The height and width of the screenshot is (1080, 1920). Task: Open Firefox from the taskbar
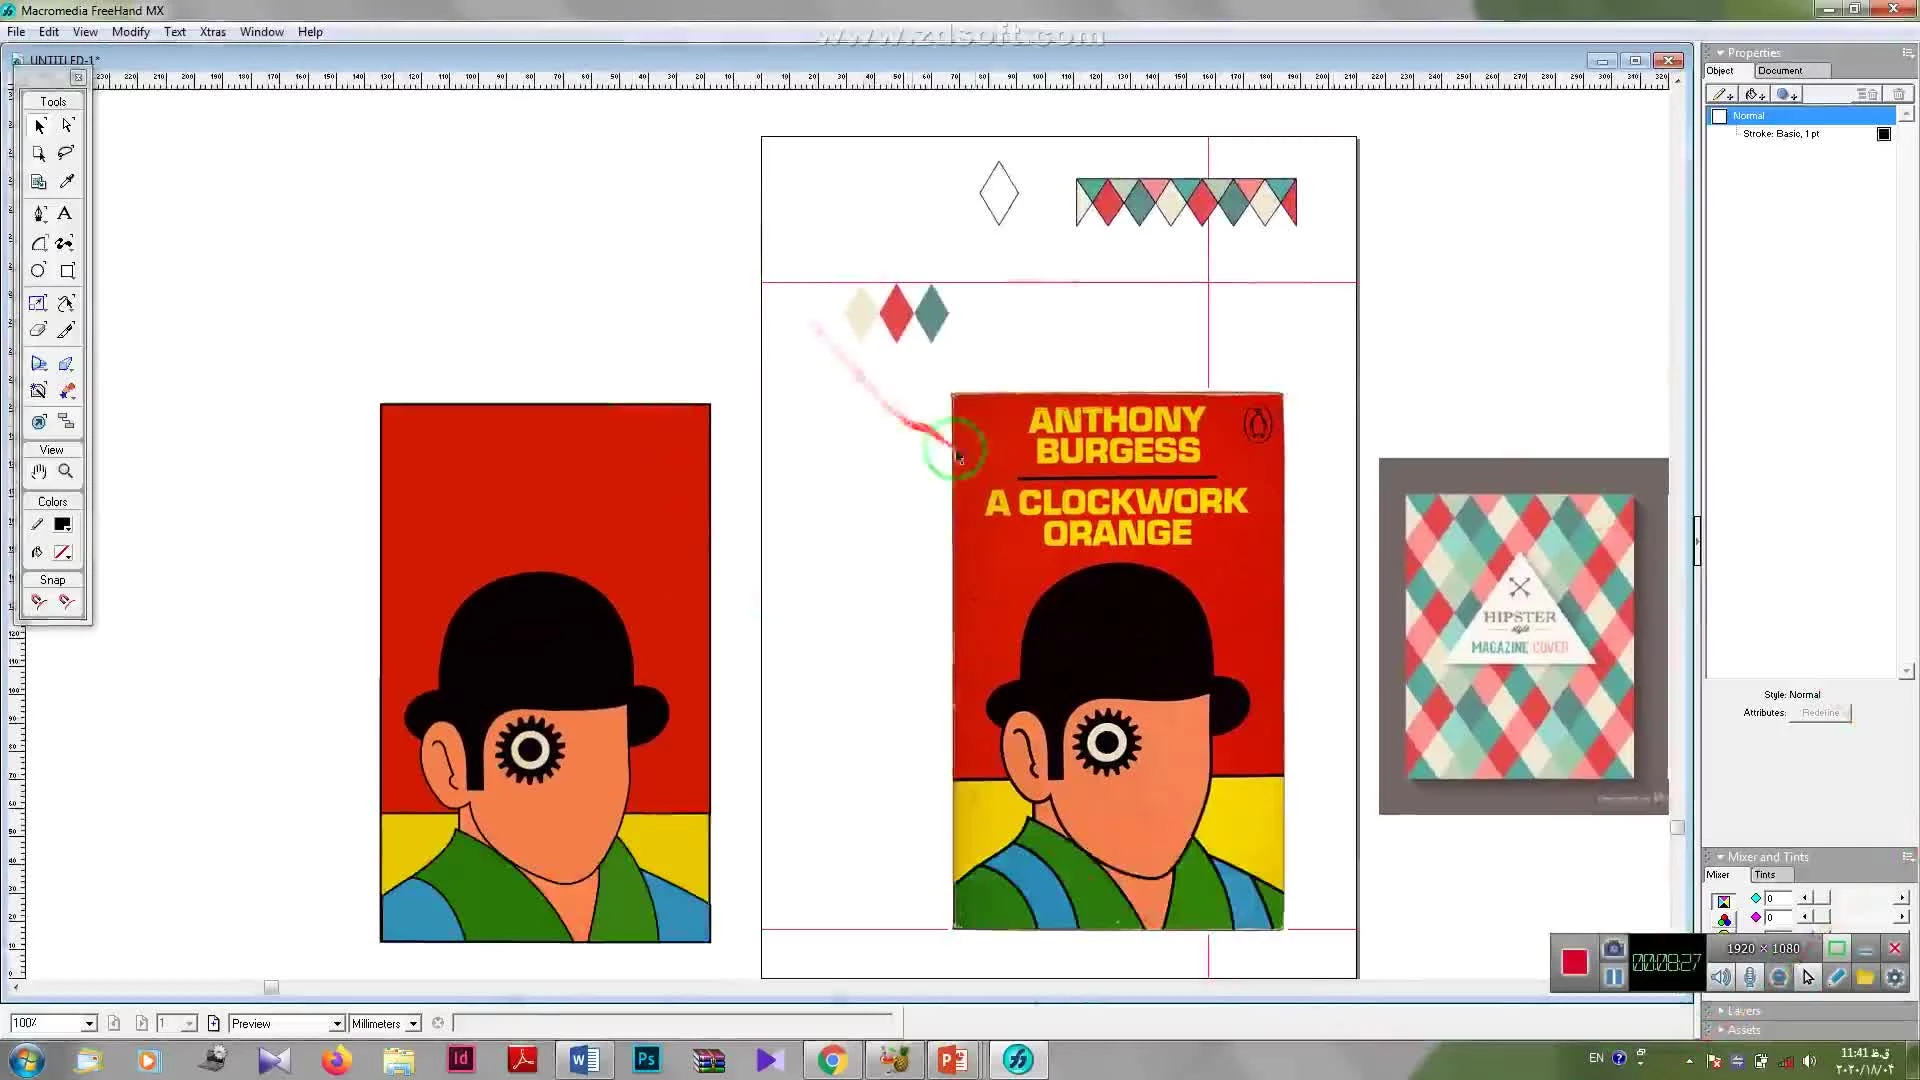pos(336,1059)
